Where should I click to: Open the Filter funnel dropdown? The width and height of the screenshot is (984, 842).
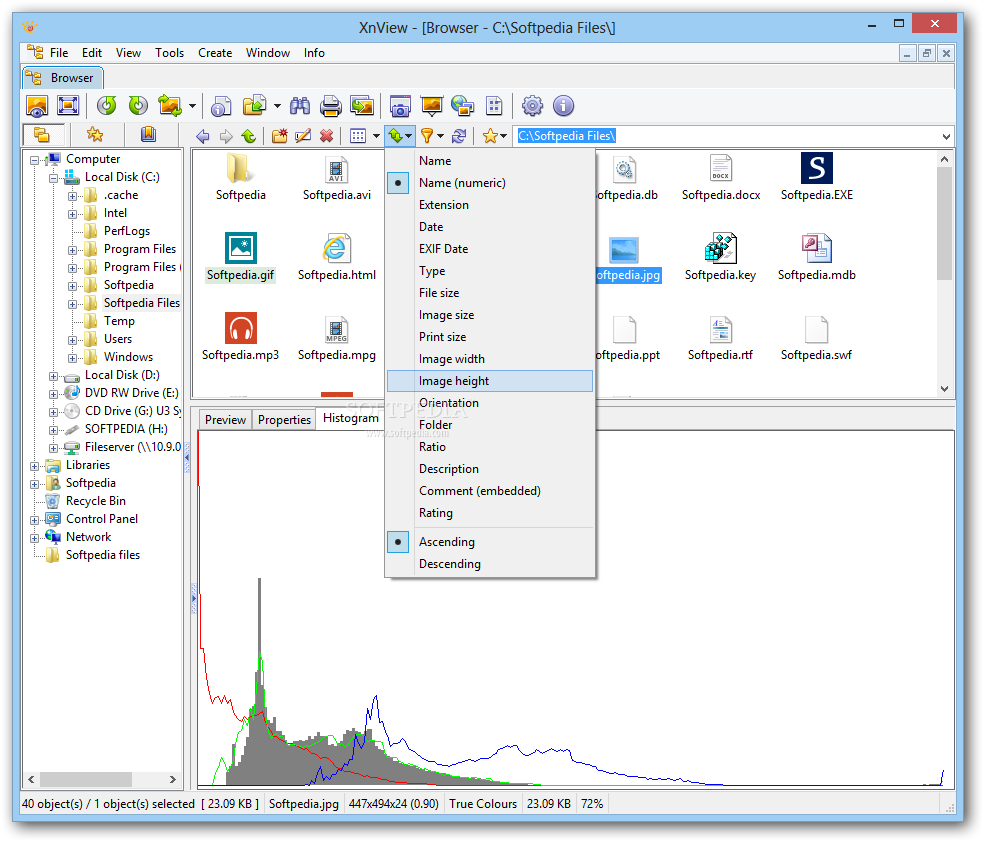[432, 136]
